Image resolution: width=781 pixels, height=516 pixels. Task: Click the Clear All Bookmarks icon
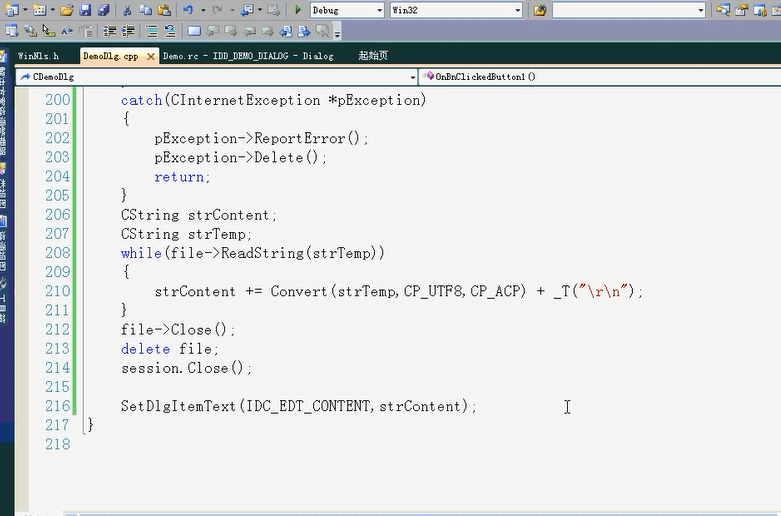click(x=322, y=31)
